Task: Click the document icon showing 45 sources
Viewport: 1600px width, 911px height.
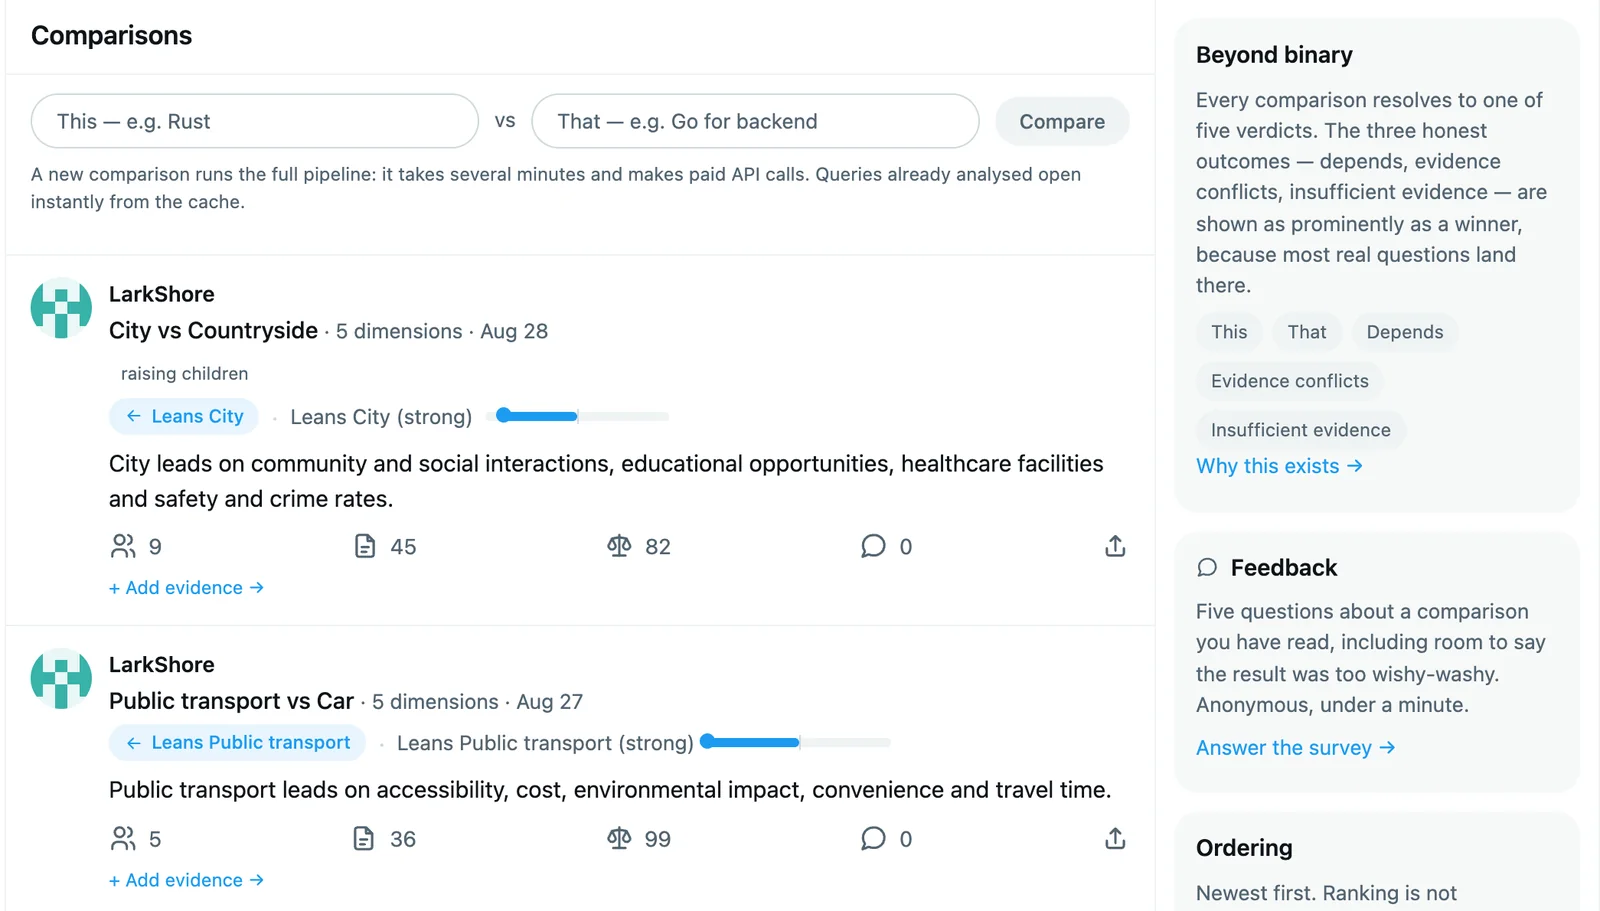Action: [365, 546]
